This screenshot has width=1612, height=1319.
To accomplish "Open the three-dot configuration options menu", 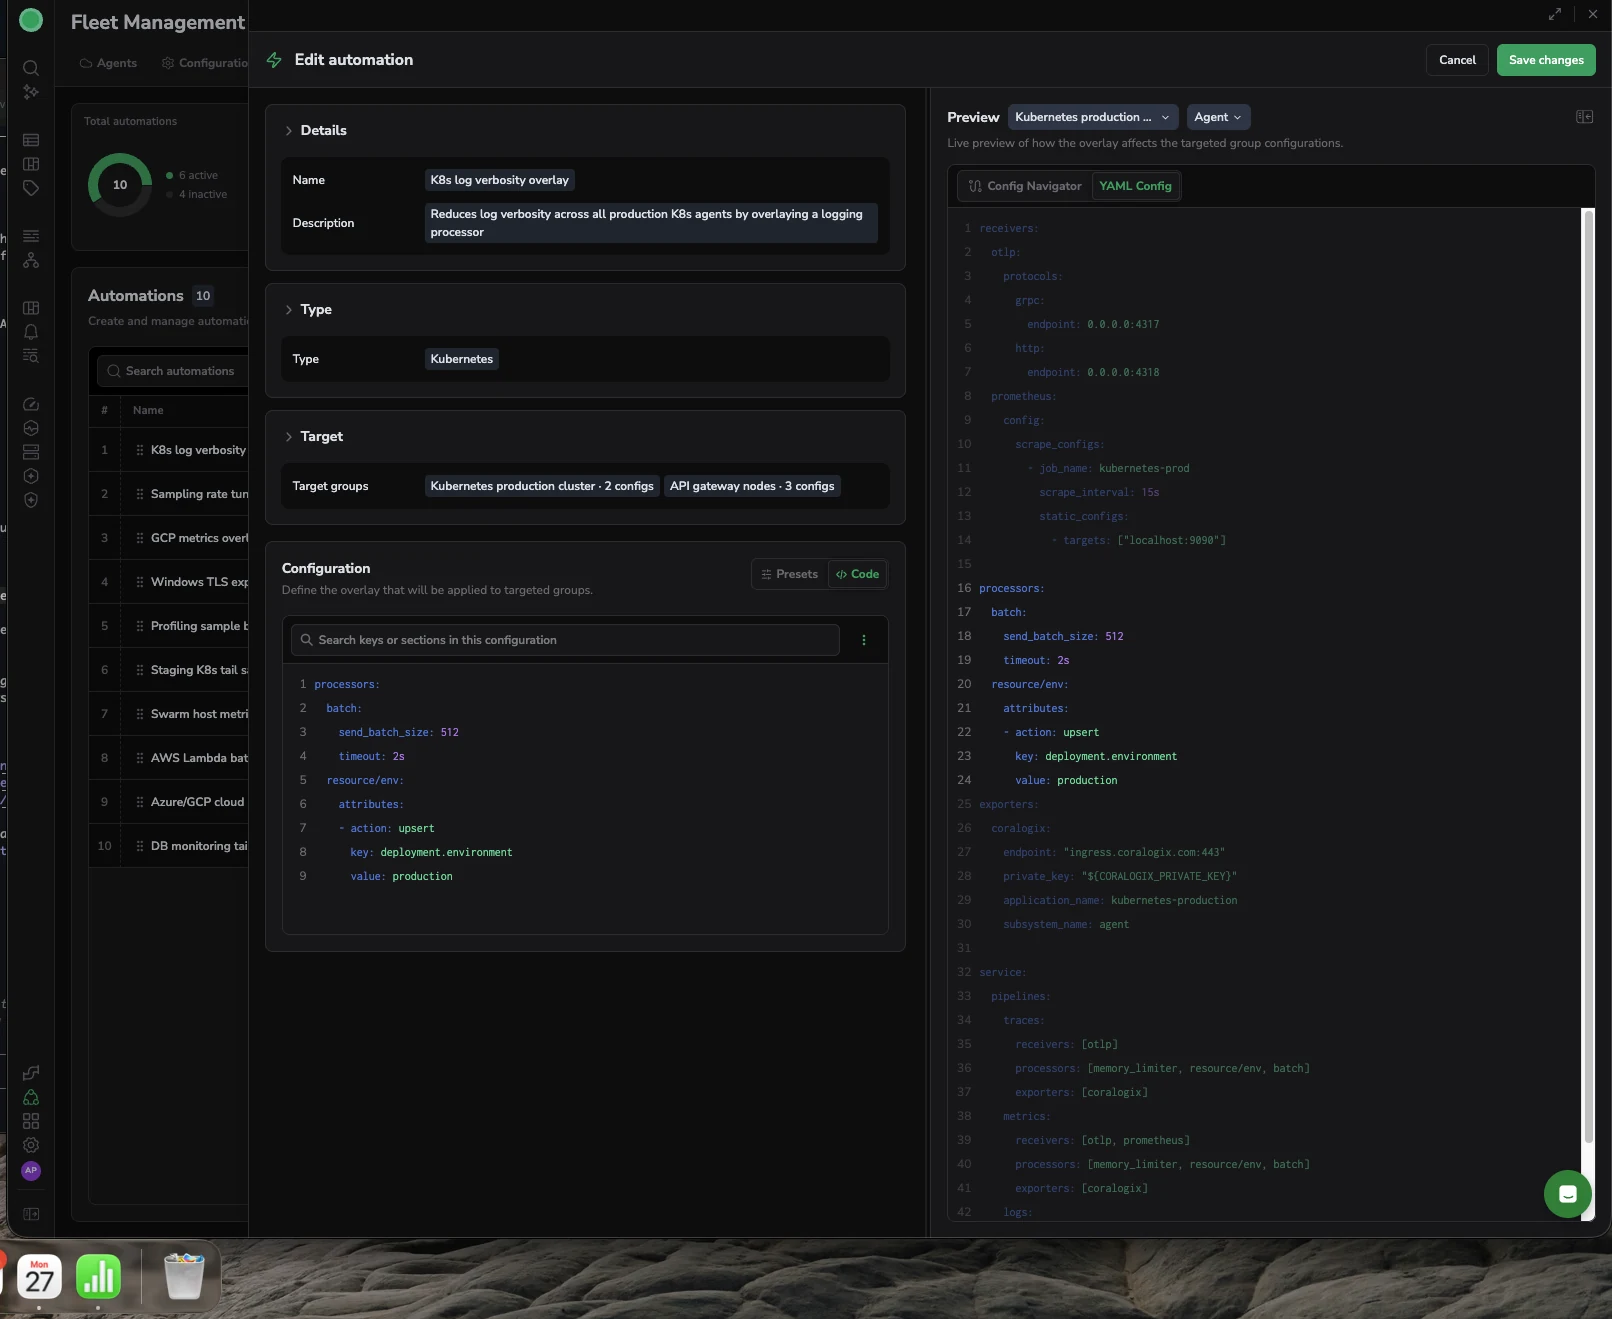I will 864,640.
